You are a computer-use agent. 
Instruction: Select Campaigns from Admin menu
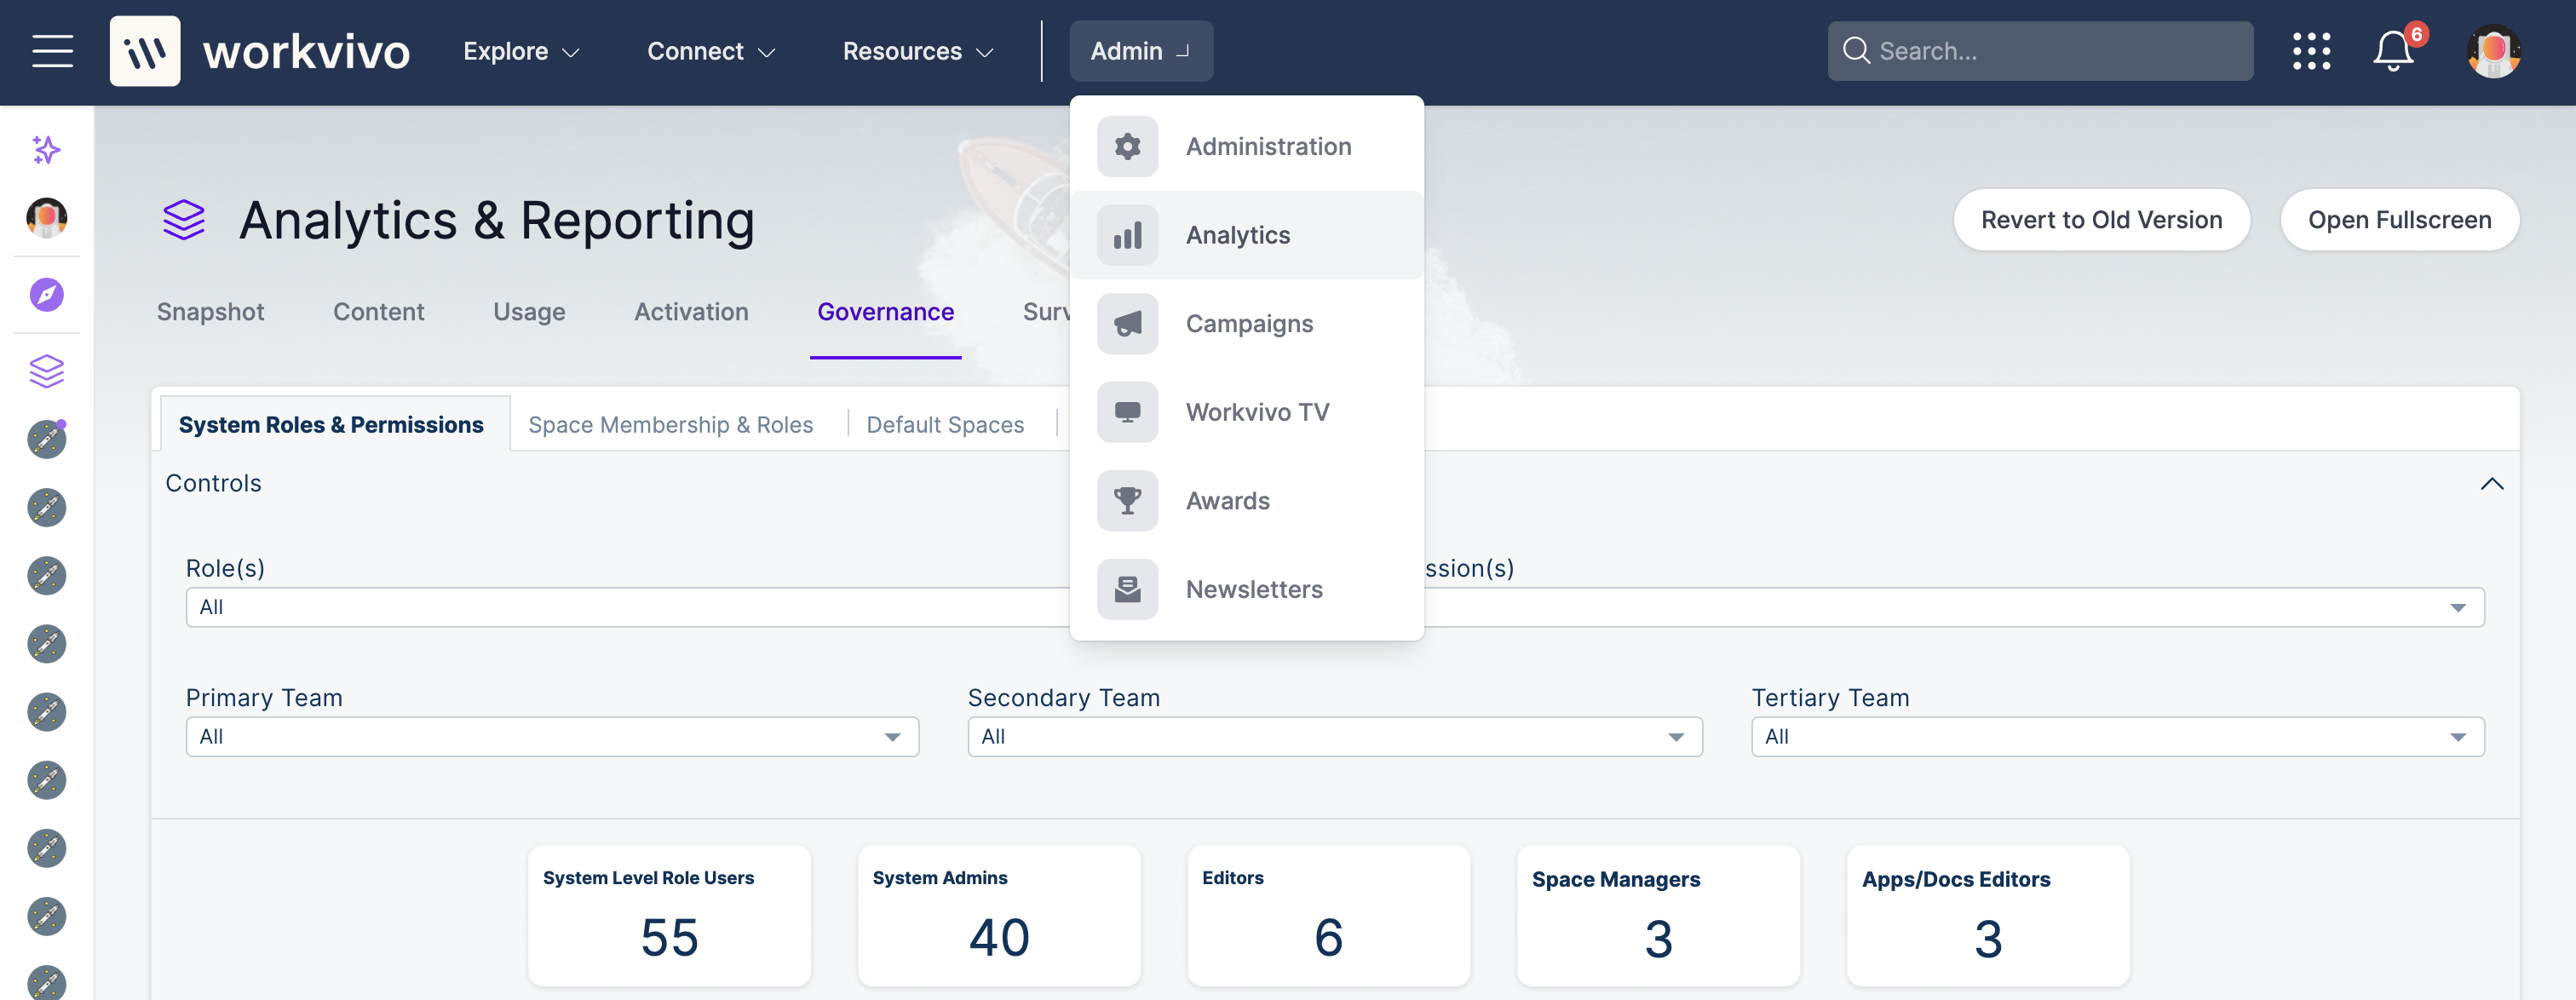click(x=1246, y=324)
